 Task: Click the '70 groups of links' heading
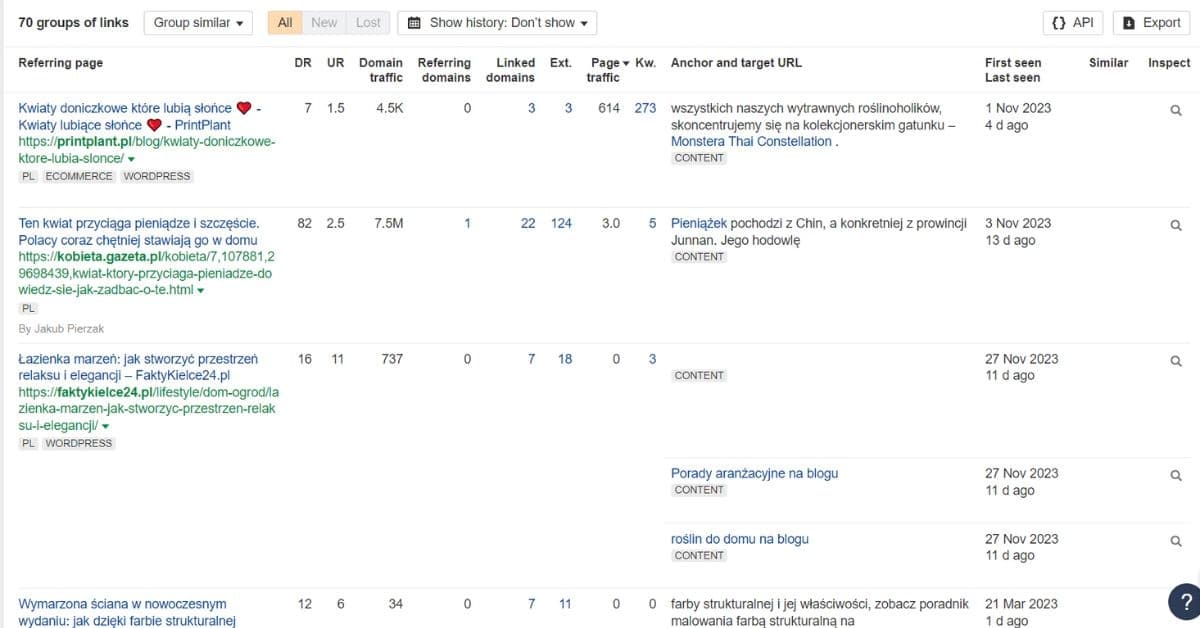tap(73, 22)
